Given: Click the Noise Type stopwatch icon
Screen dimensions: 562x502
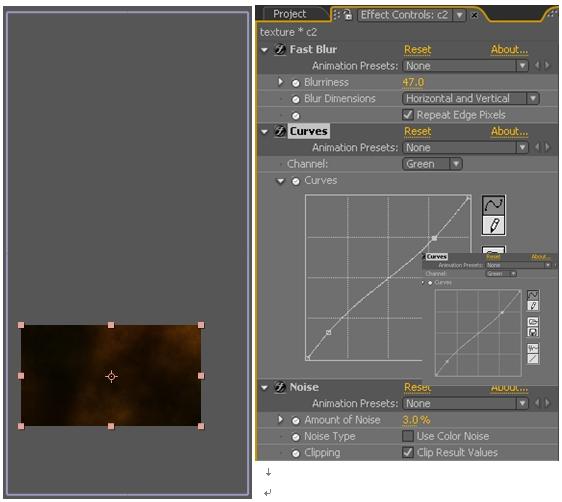Looking at the screenshot, I should click(x=295, y=437).
